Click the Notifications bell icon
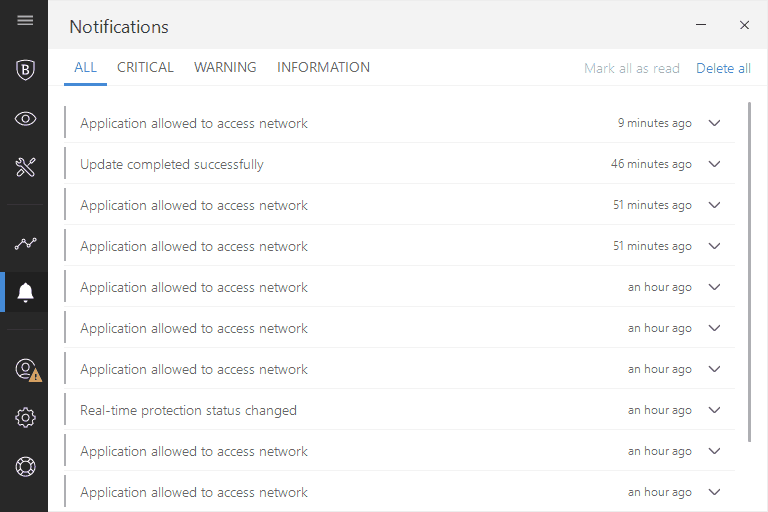Screen dimensions: 768x512 [x=25, y=292]
